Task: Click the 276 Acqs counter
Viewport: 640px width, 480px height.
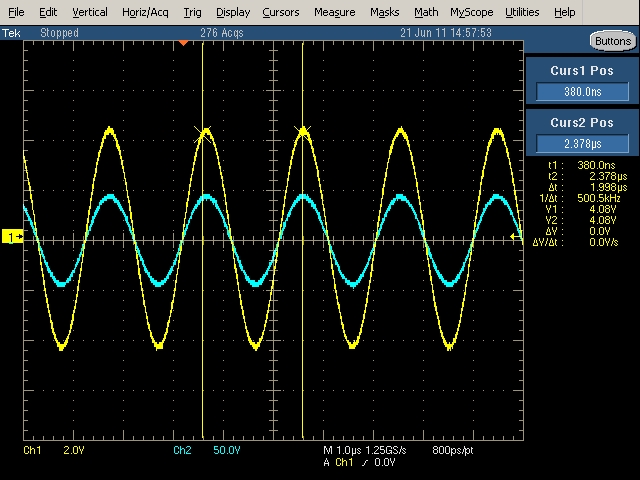Action: (222, 33)
